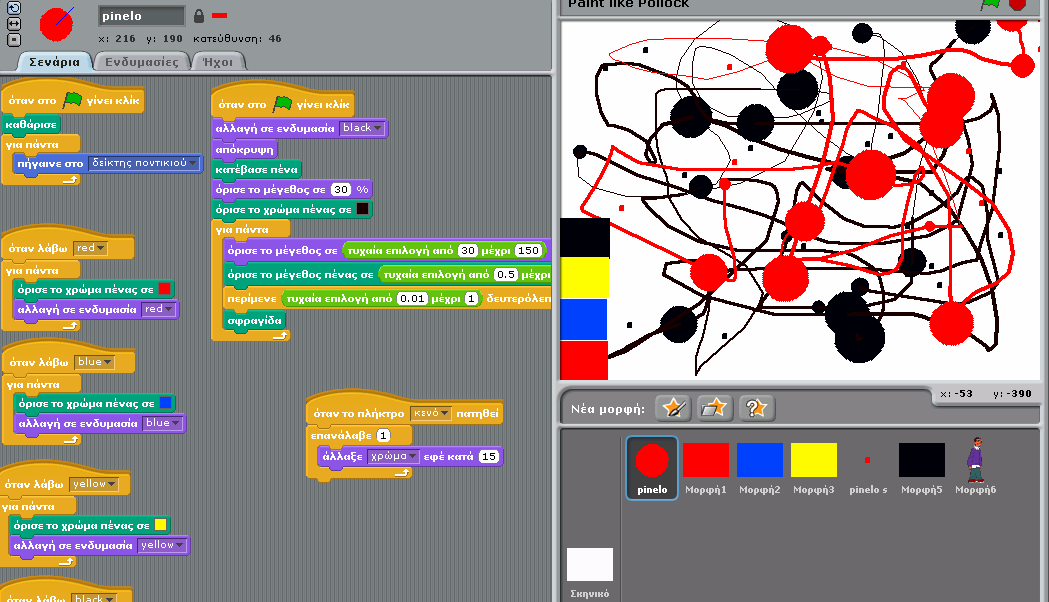Click the pen size random value 0.5
This screenshot has width=1049, height=602.
pyautogui.click(x=506, y=274)
